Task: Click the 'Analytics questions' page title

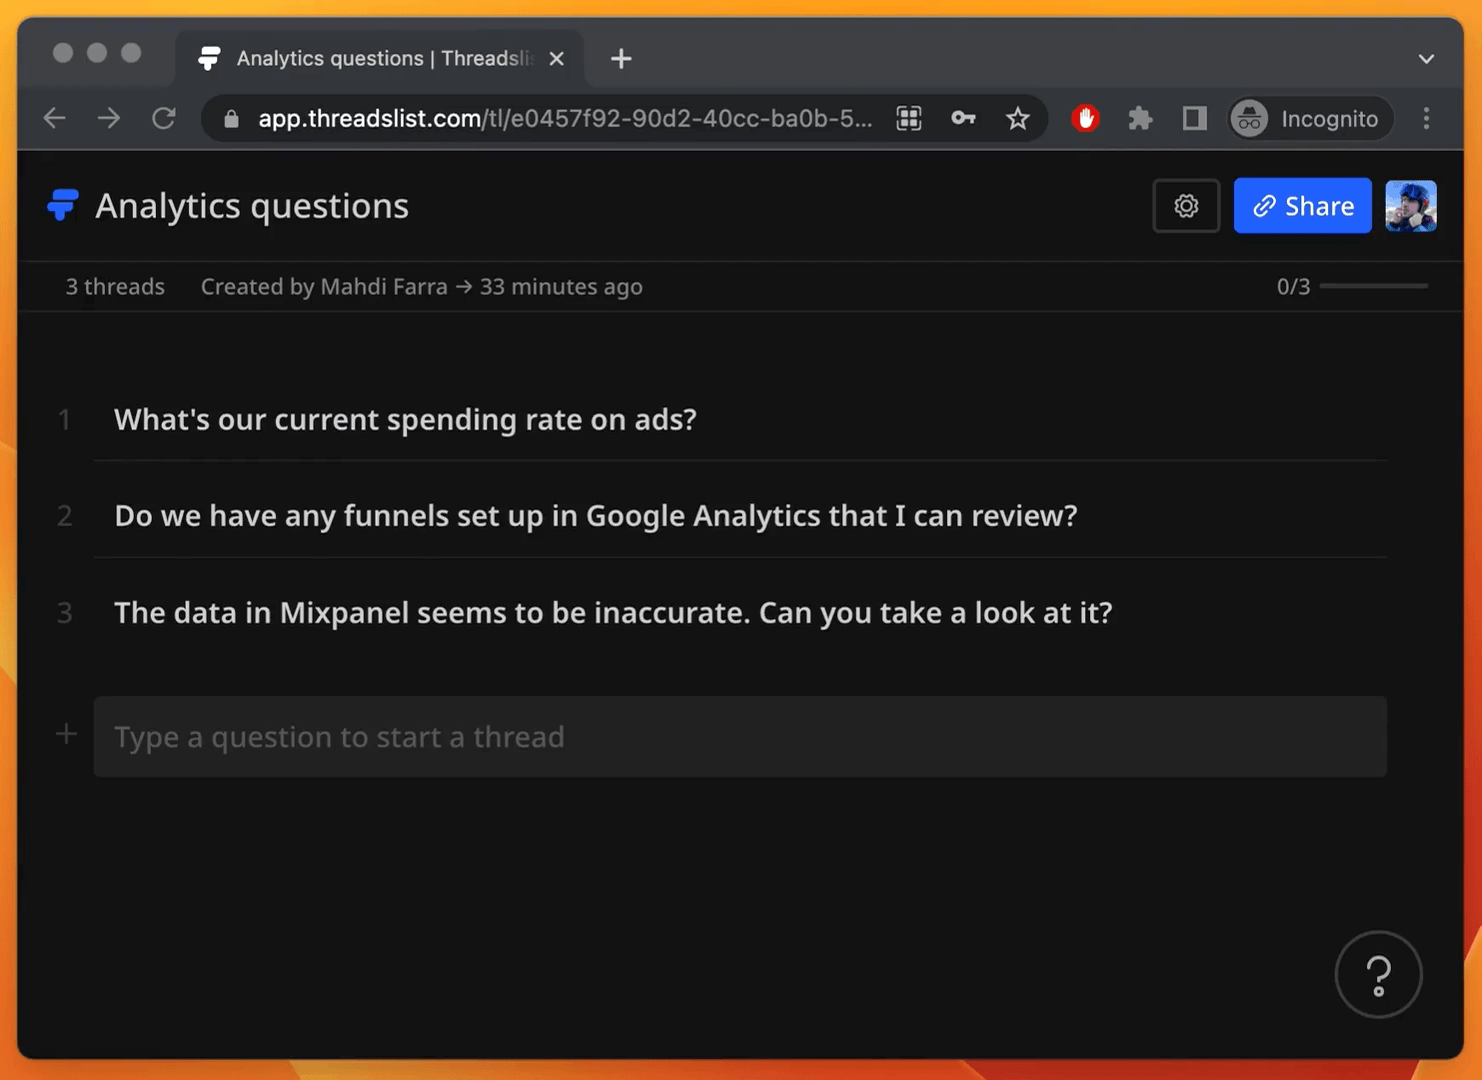Action: (x=252, y=206)
